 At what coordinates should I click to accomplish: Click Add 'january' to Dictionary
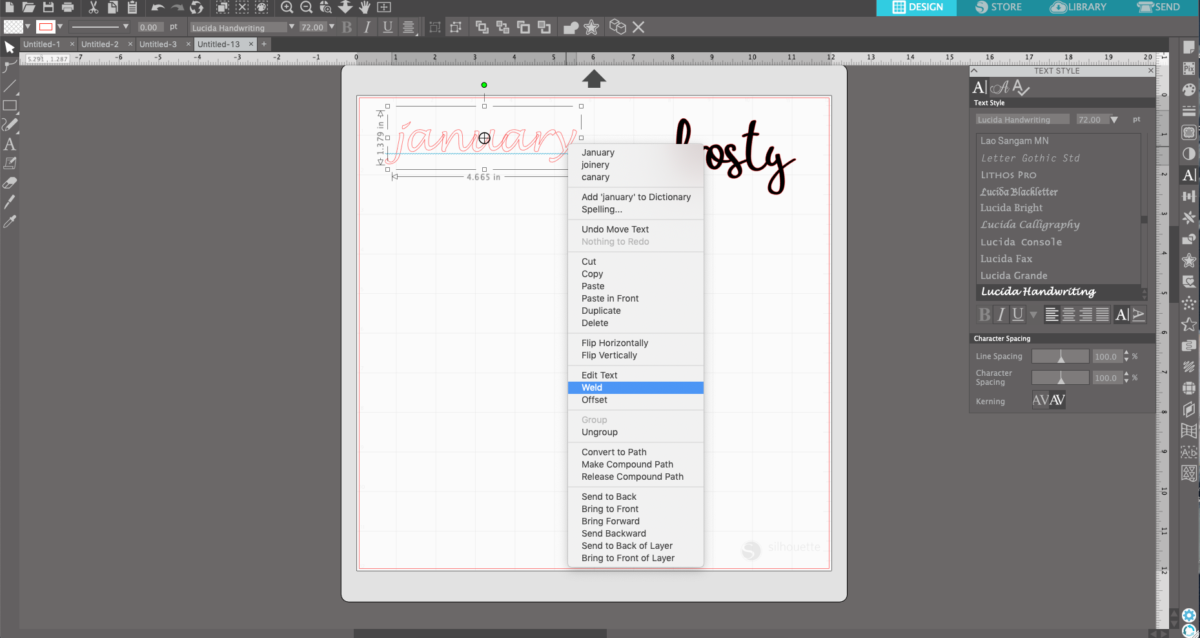coord(636,197)
